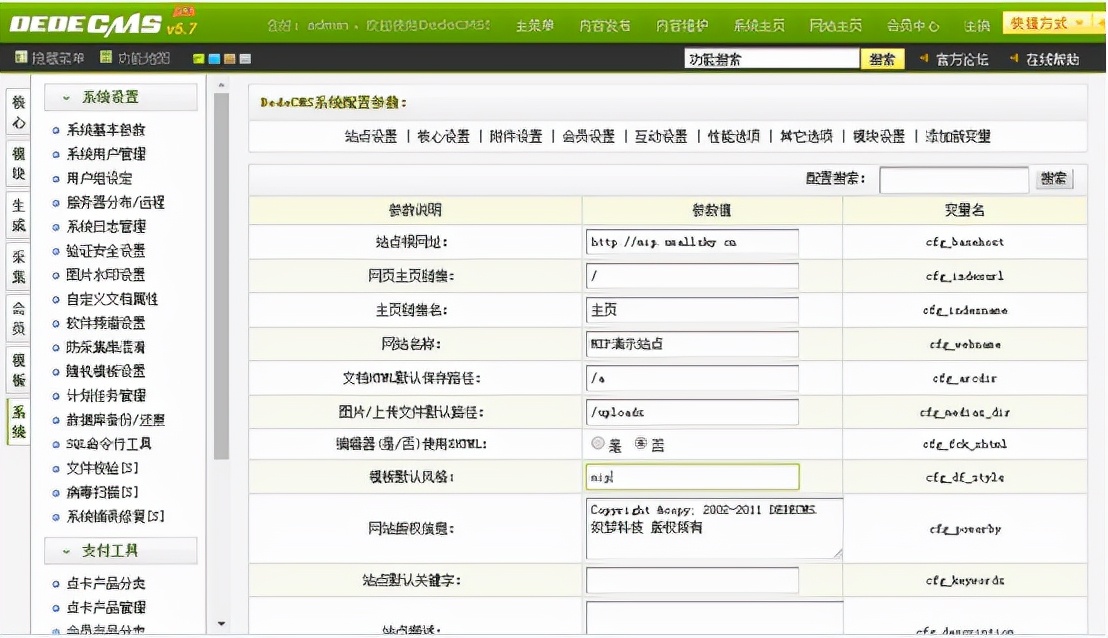Open the 内容维护 top menu
The height and width of the screenshot is (638, 1108).
[x=682, y=25]
